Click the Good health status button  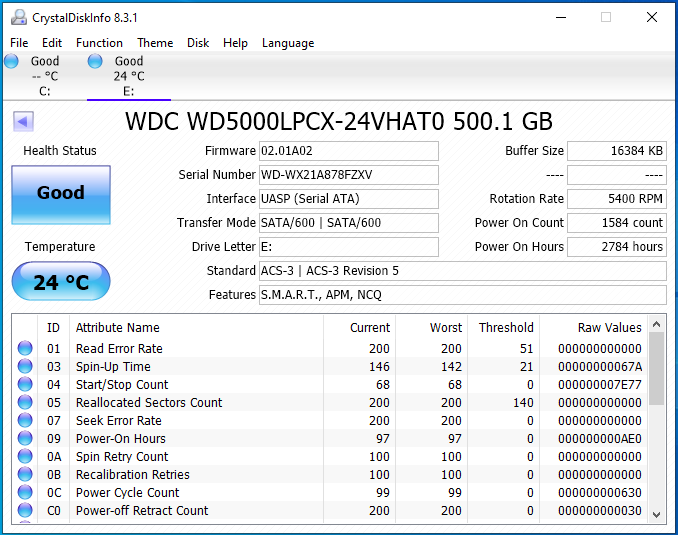[x=61, y=194]
